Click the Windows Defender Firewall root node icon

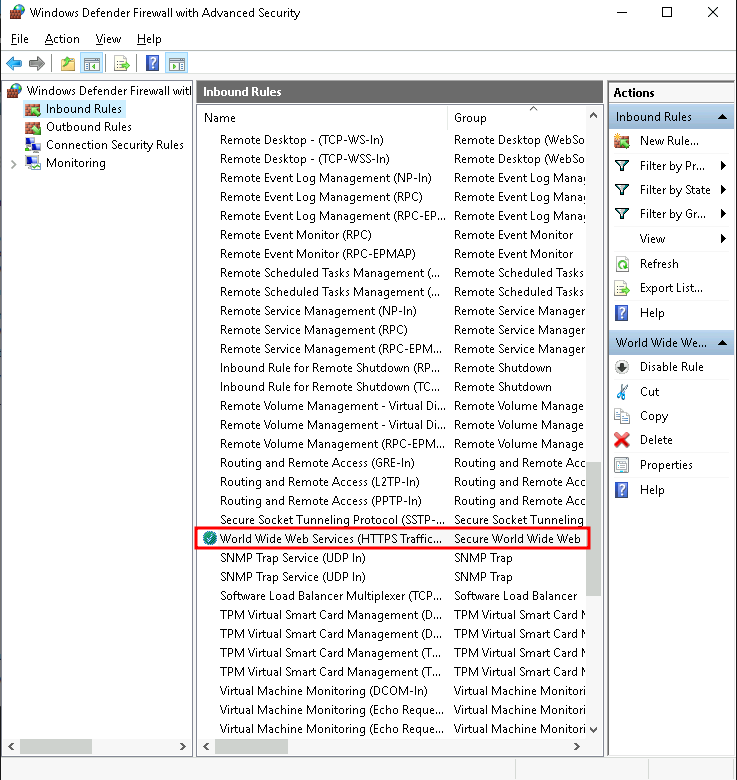(15, 91)
